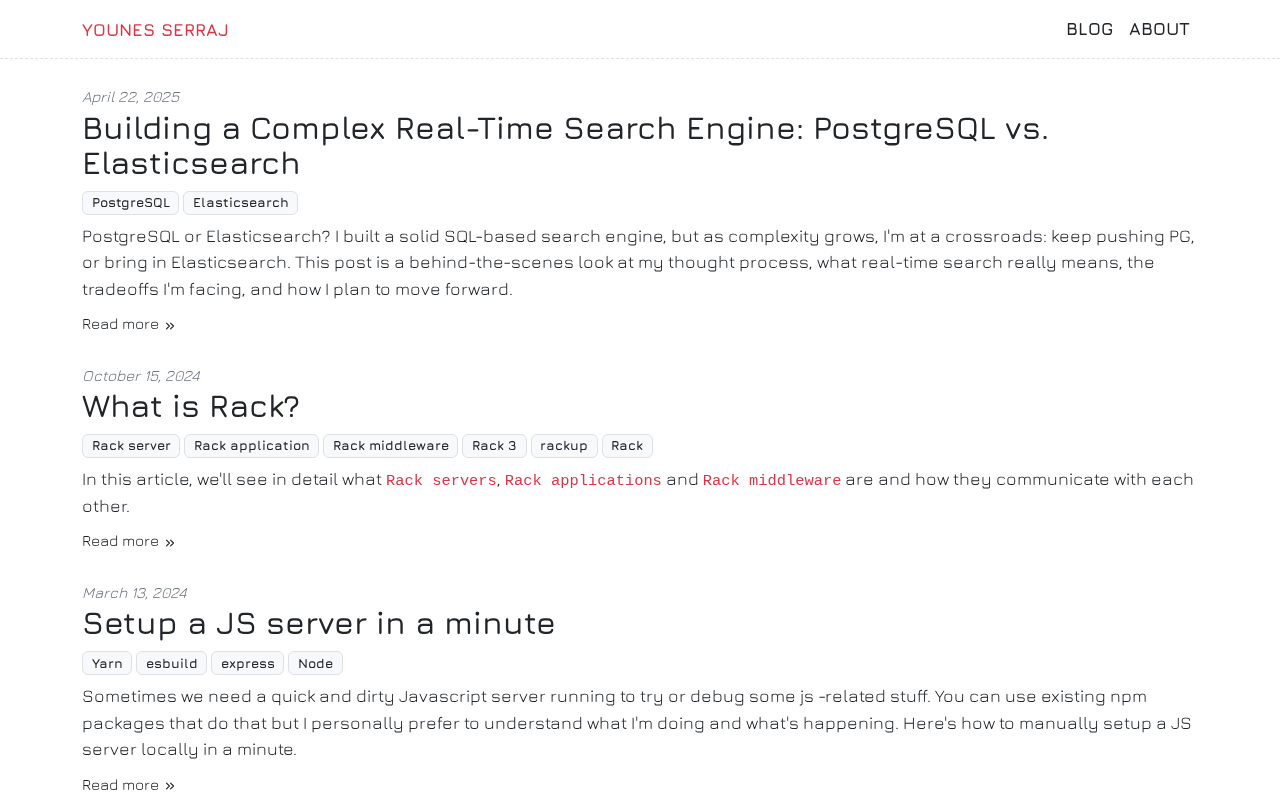This screenshot has height=800, width=1280.
Task: Filter by the Rack server tag
Action: pyautogui.click(x=131, y=446)
